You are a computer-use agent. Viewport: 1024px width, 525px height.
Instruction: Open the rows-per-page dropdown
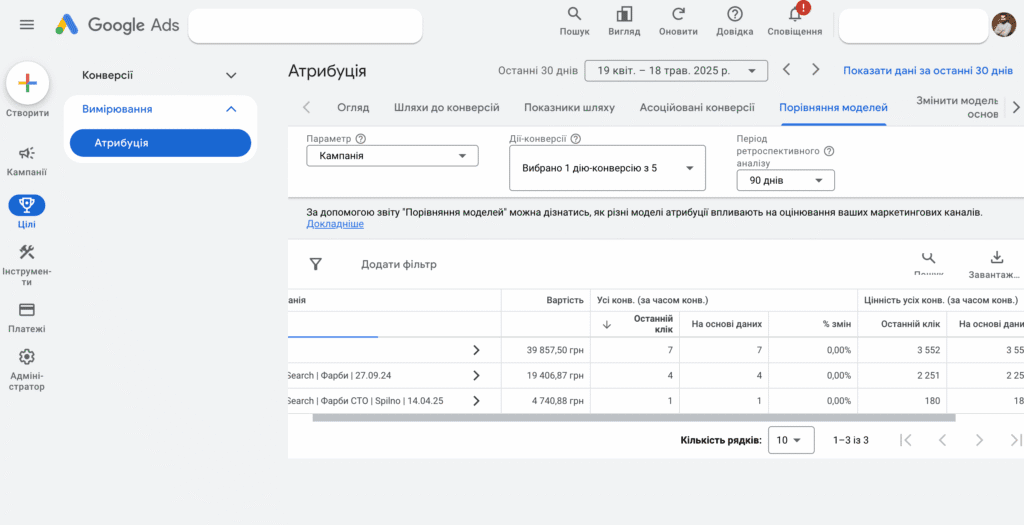click(x=792, y=440)
